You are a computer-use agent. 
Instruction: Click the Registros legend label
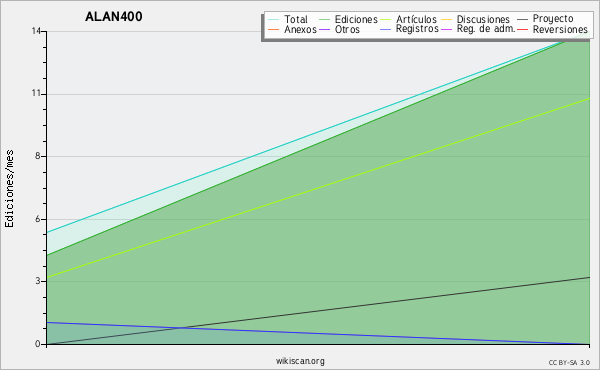tap(417, 29)
